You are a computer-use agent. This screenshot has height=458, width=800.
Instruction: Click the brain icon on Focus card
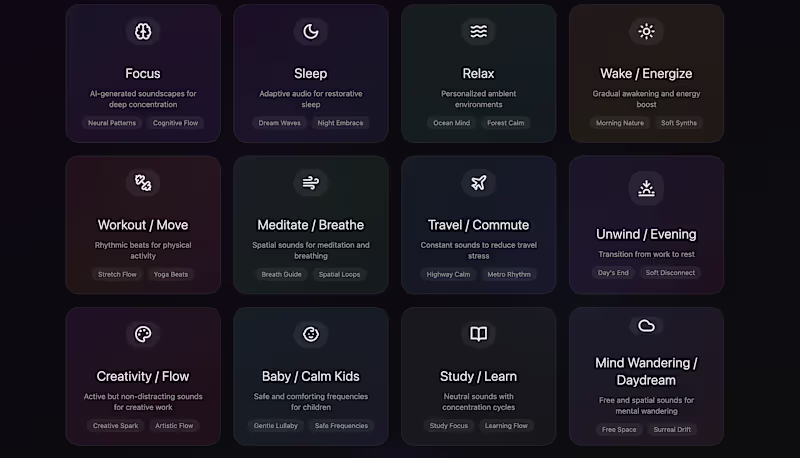[x=143, y=31]
